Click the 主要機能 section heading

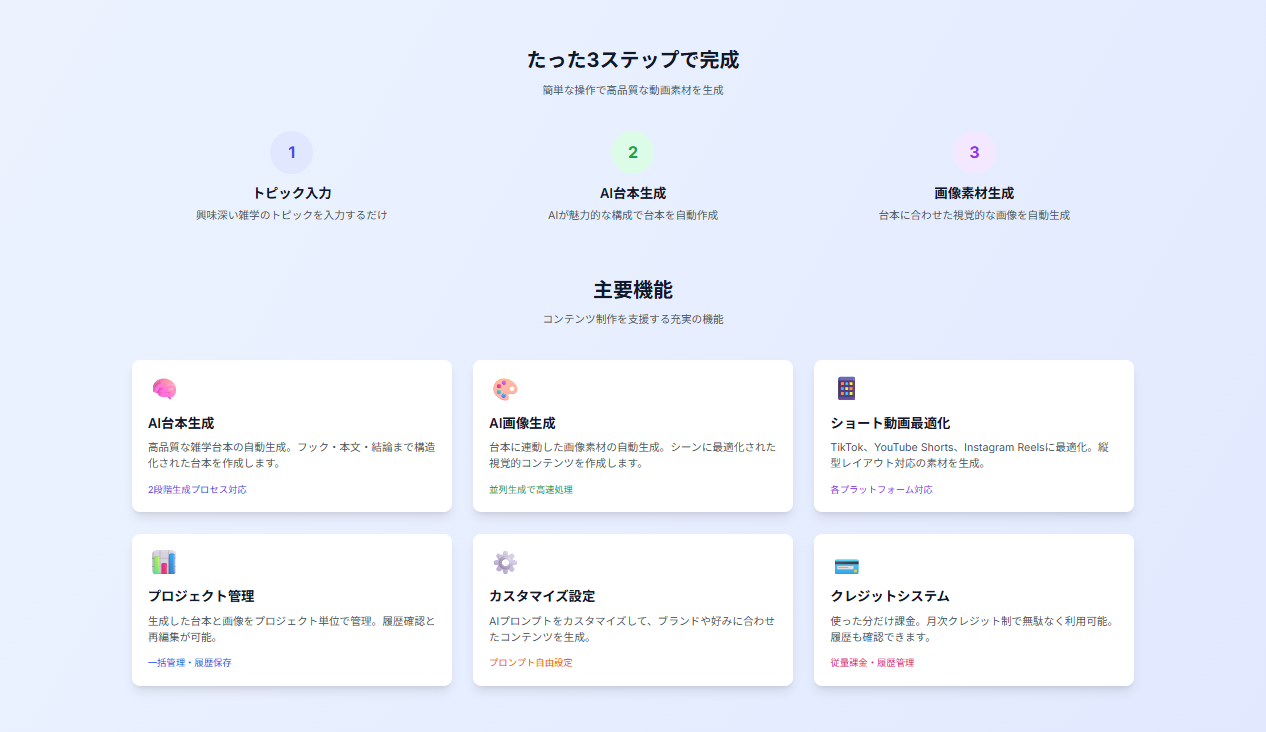click(632, 290)
